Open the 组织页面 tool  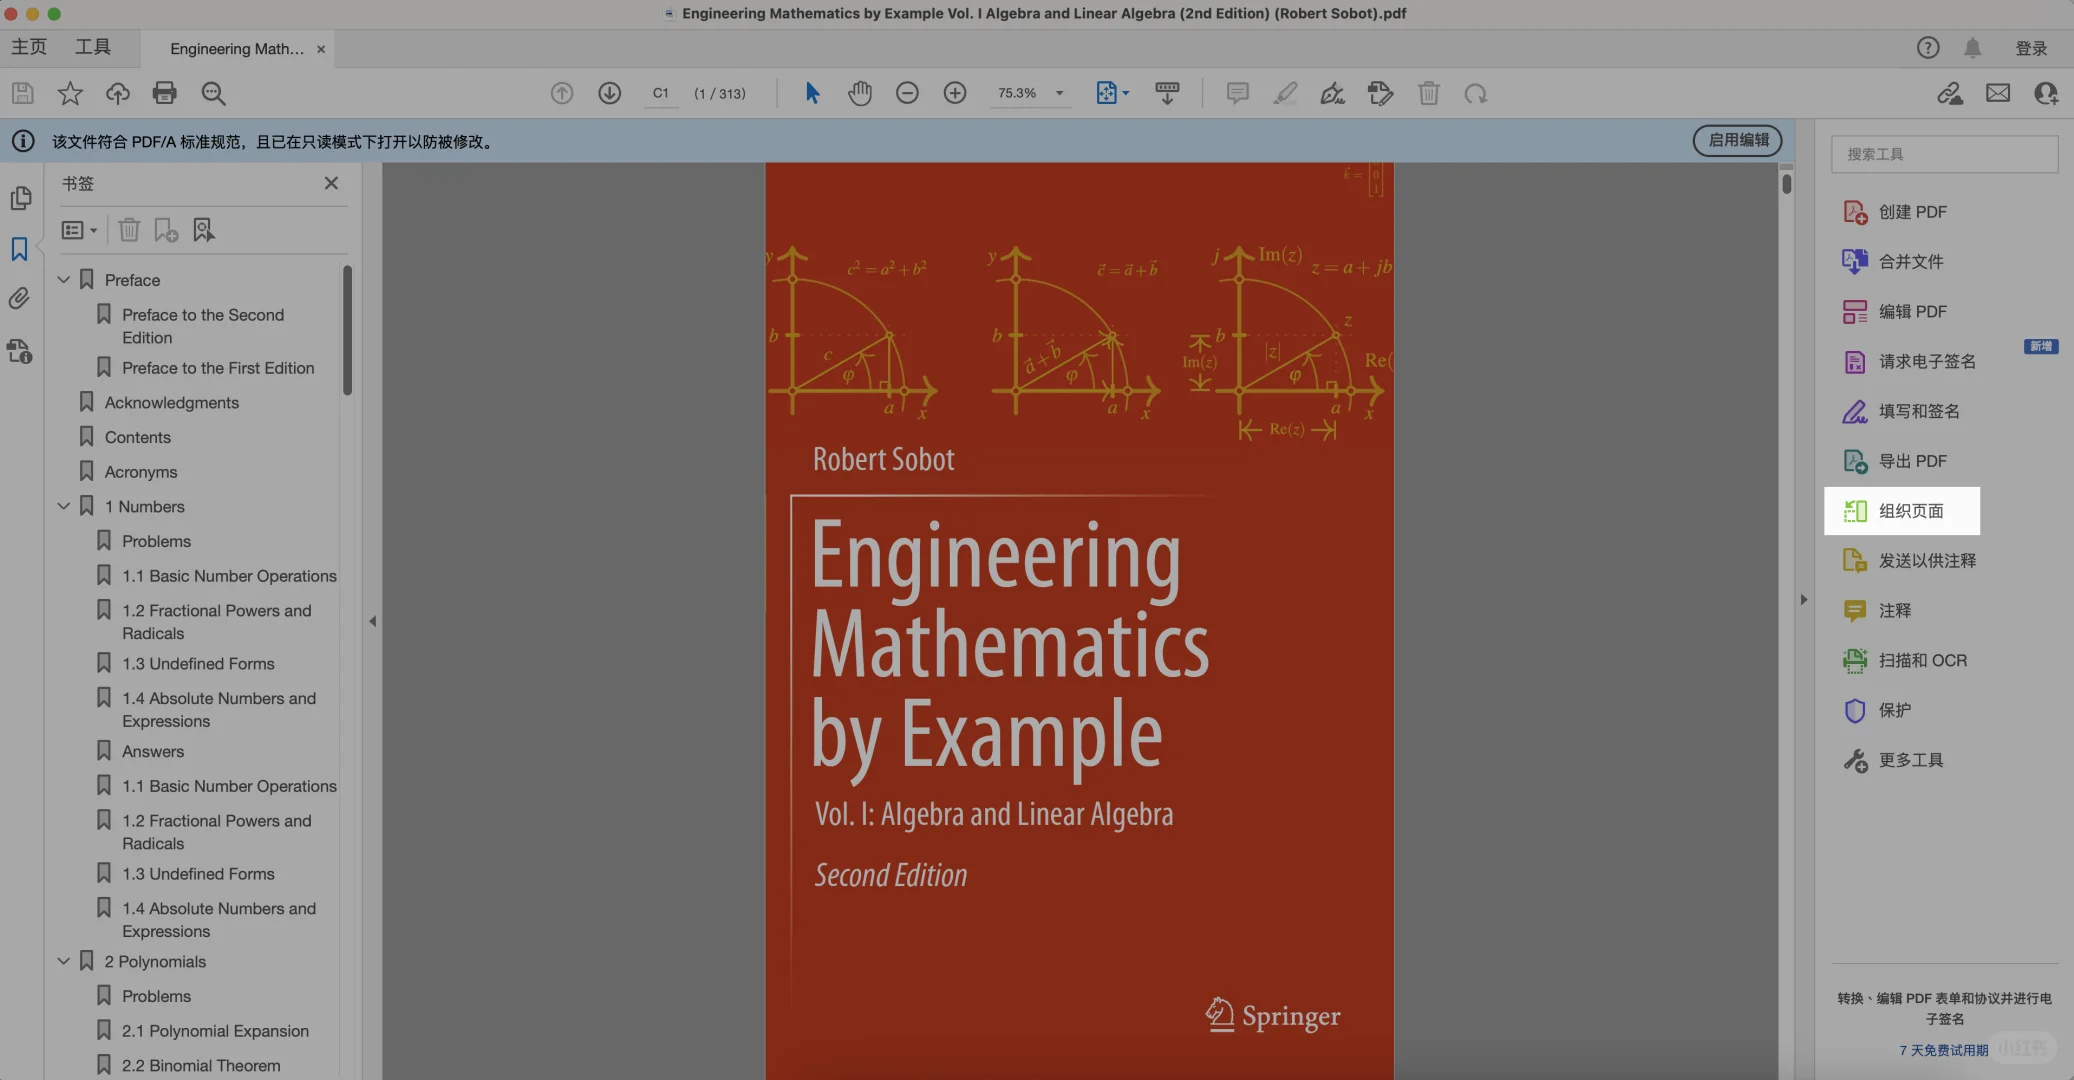(x=1902, y=511)
